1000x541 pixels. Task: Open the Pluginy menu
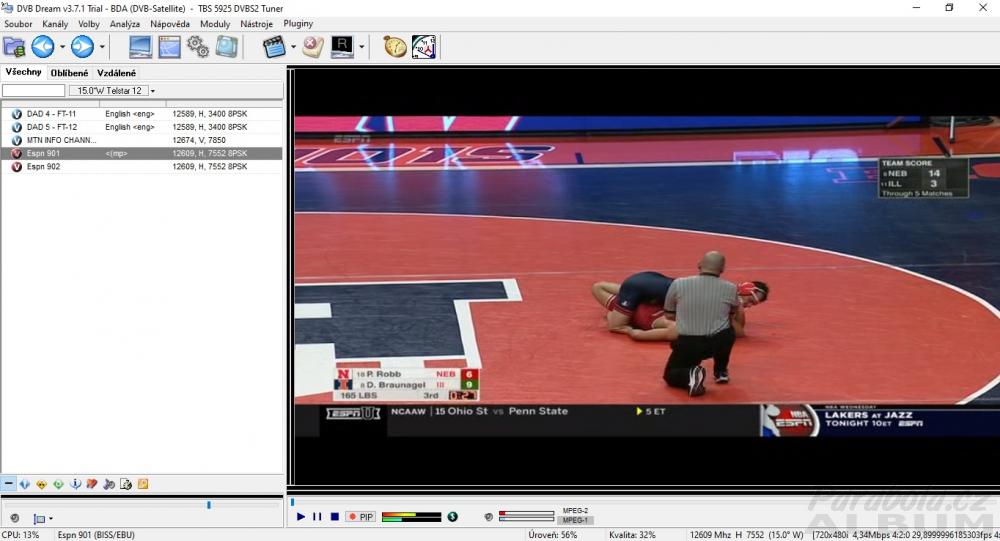298,24
